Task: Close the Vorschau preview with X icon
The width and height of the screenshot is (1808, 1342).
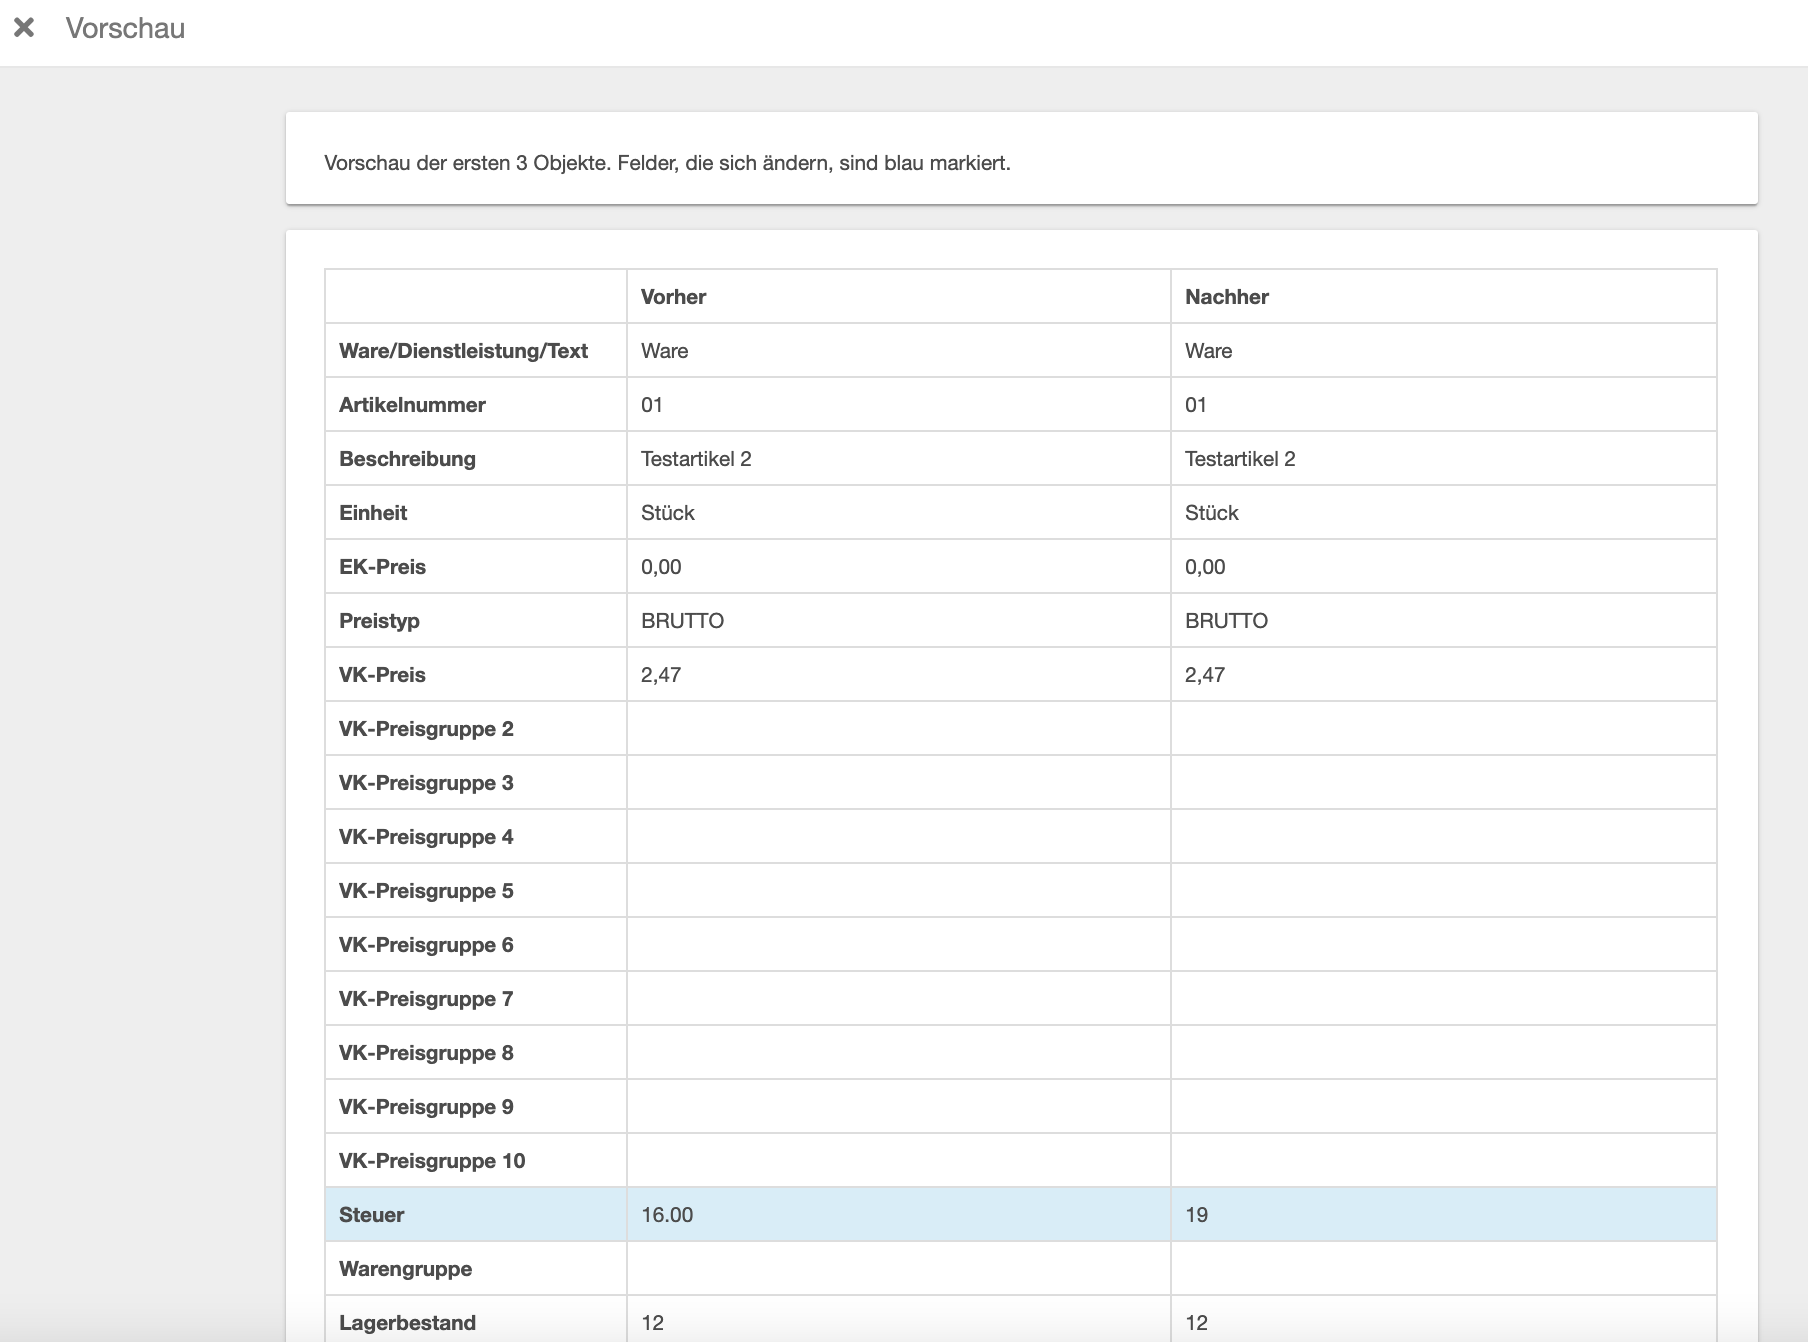Action: [x=24, y=28]
